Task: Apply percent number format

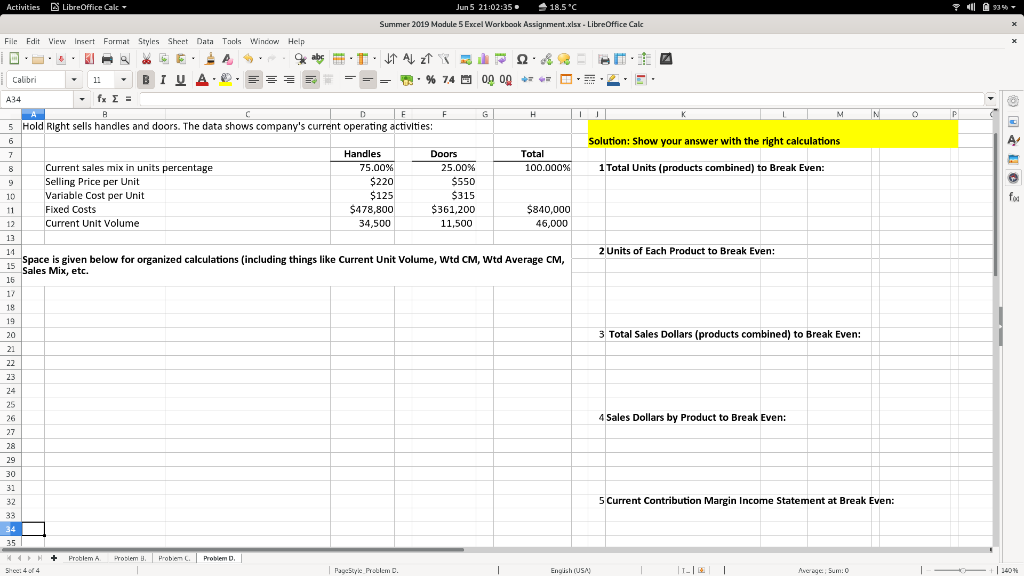Action: point(430,80)
